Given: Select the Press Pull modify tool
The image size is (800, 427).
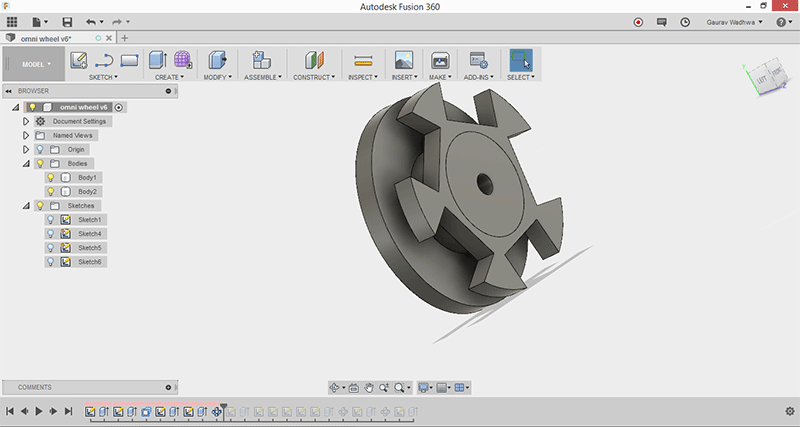Looking at the screenshot, I should [217, 60].
